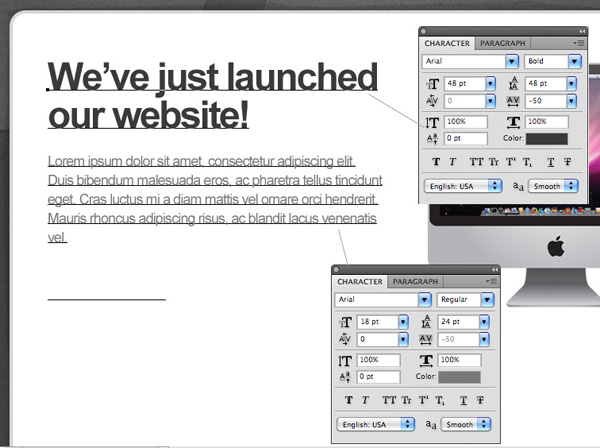600x448 pixels.
Task: Open lower Character panel options menu
Action: tap(491, 281)
